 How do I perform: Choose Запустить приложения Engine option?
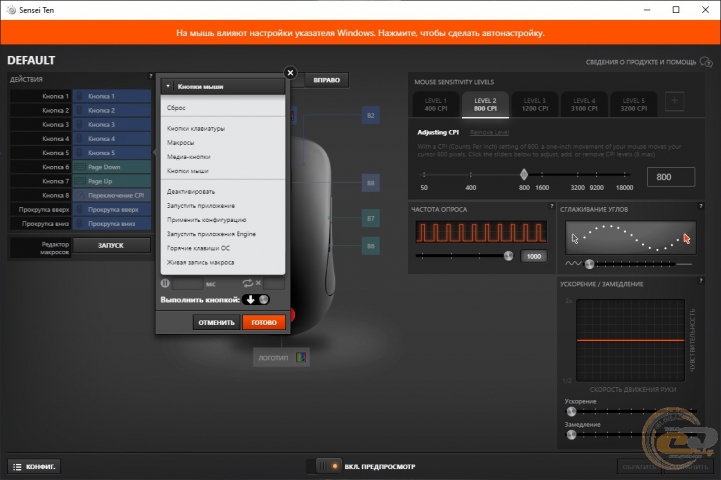223,234
